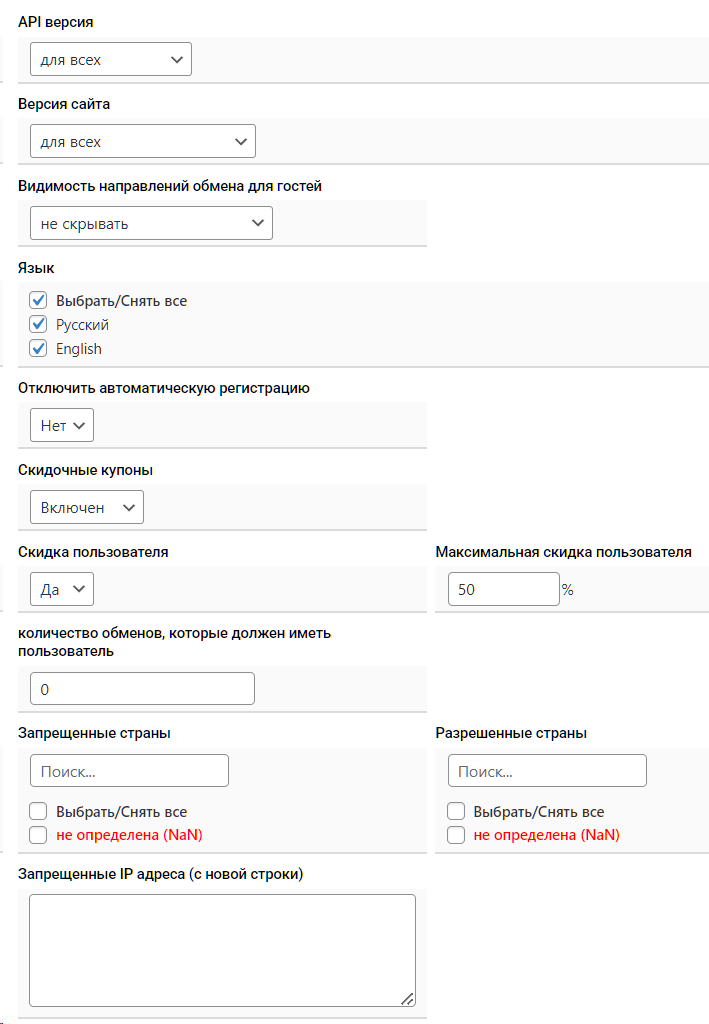Click the Запрещенные IP адреса text area
Viewport: 709px width, 1024px height.
pyautogui.click(x=222, y=949)
